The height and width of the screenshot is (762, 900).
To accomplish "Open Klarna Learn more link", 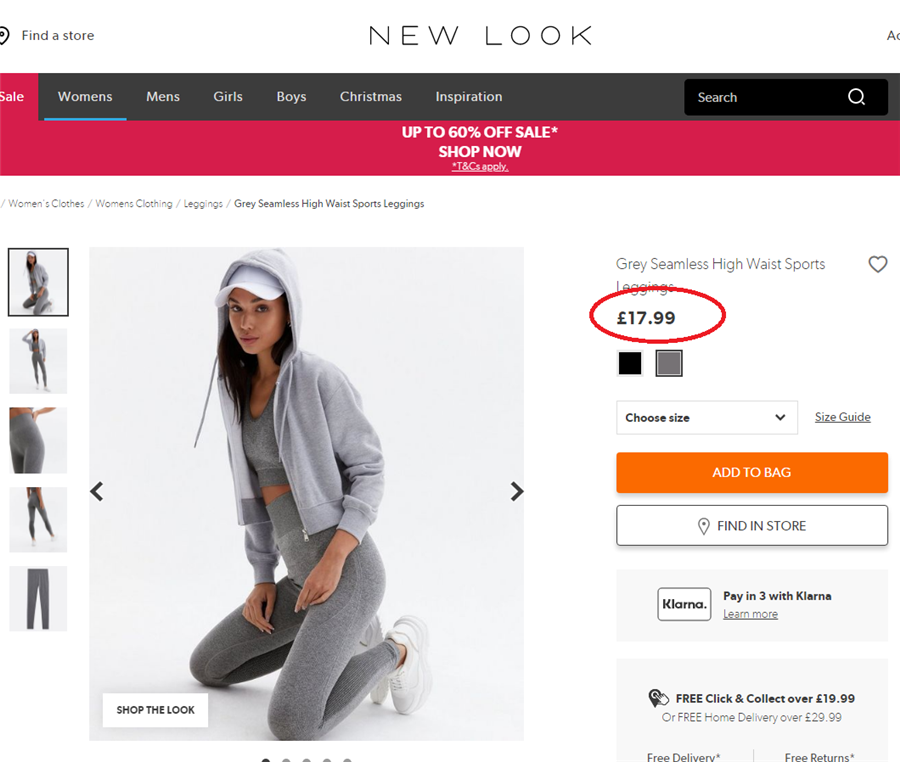I will pos(750,614).
